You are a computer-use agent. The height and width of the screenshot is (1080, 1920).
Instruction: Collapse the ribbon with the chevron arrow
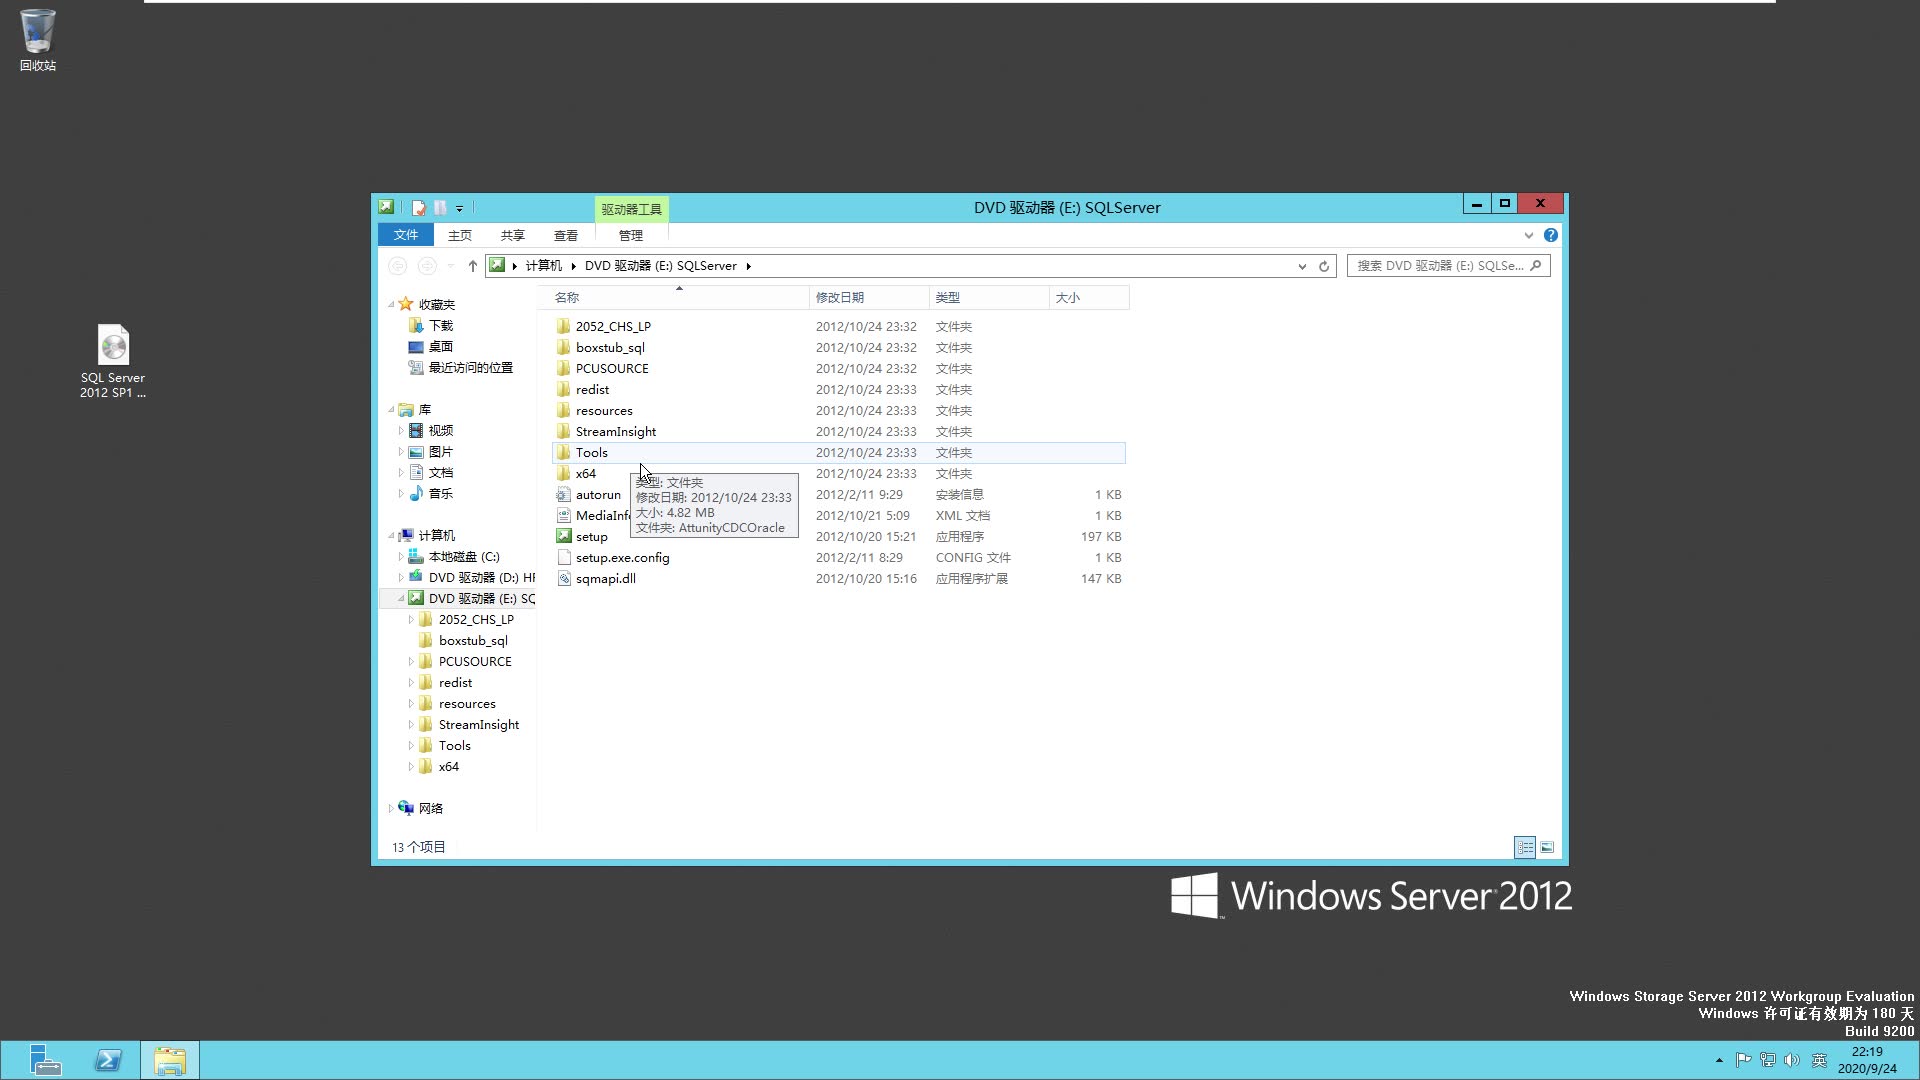(x=1529, y=235)
